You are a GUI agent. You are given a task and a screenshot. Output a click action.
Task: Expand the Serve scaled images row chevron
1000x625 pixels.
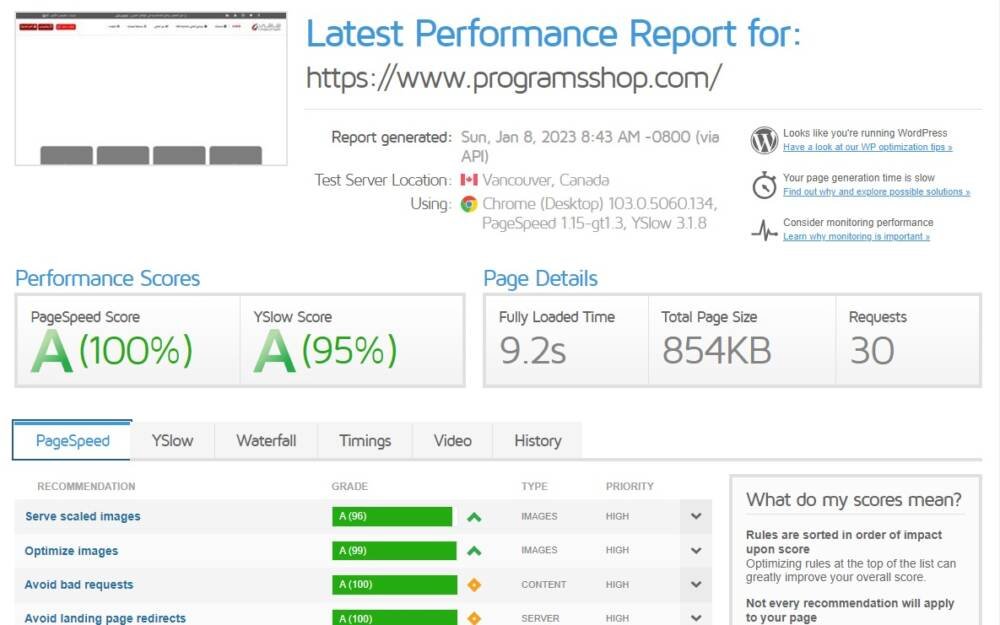[x=696, y=517]
